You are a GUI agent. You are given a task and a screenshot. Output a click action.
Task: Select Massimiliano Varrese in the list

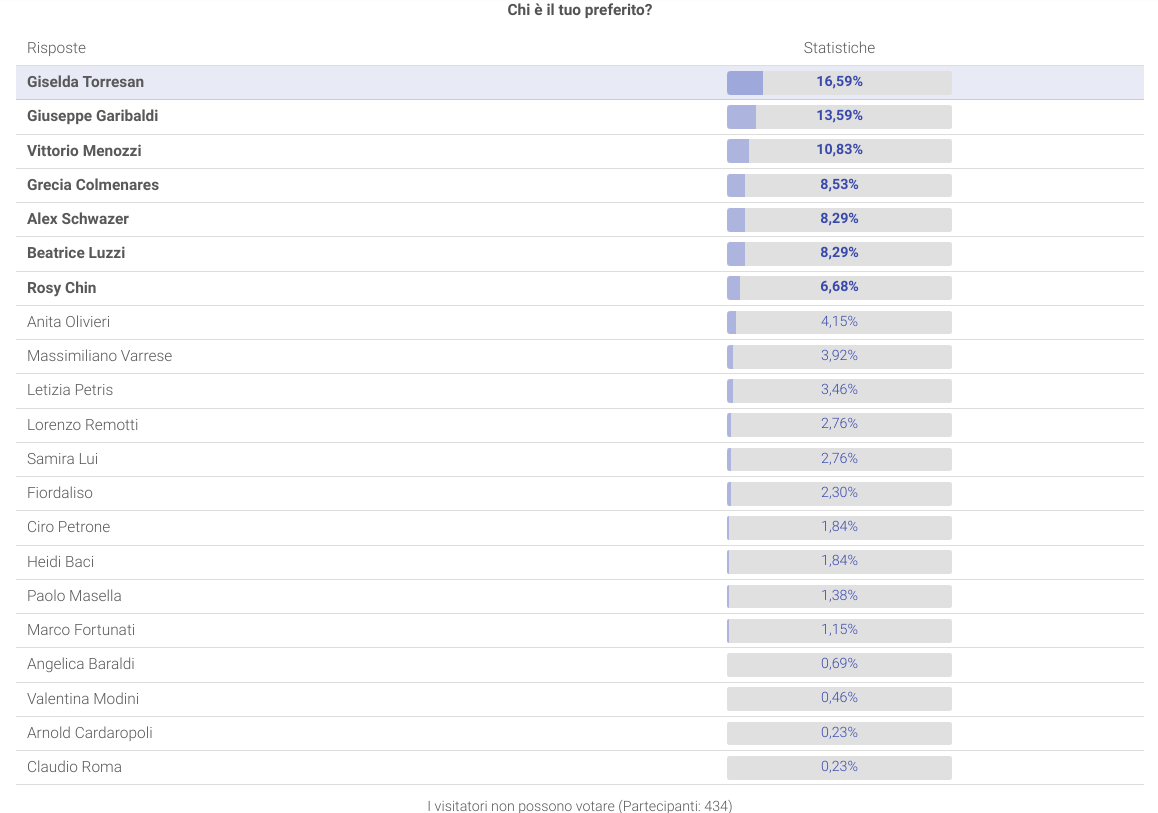click(x=99, y=356)
